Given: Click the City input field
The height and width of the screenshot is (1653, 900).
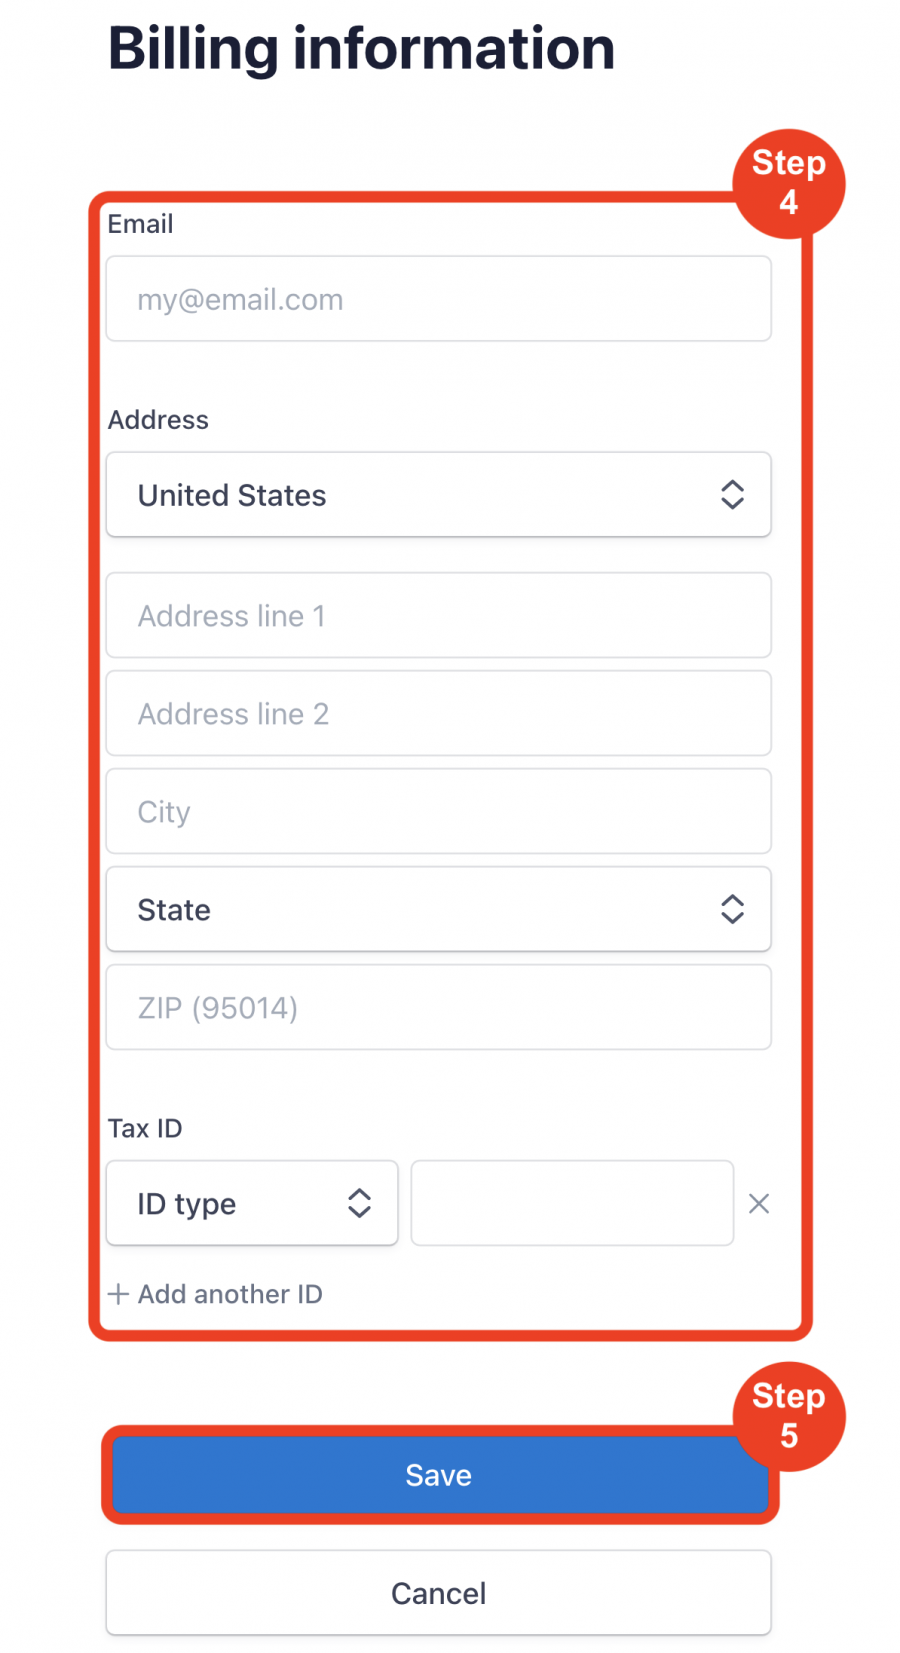Looking at the screenshot, I should [x=438, y=811].
